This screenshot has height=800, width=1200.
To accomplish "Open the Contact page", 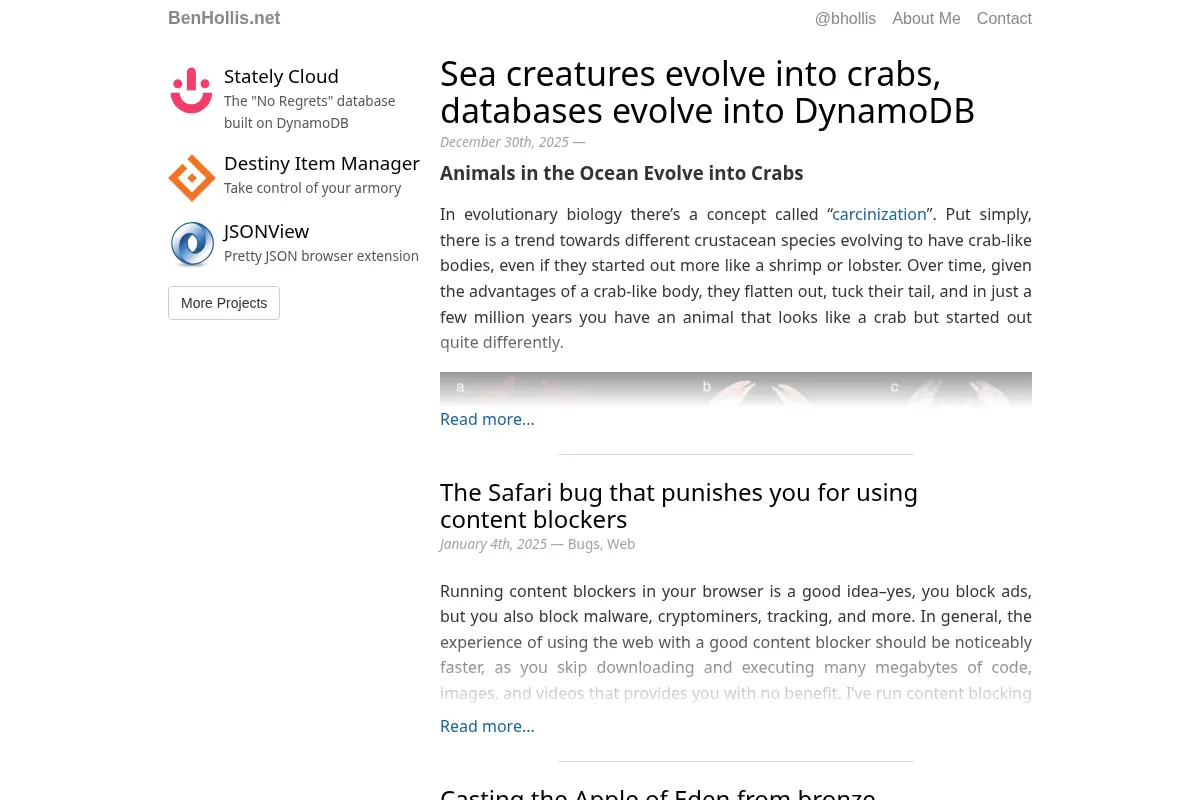I will [x=1004, y=18].
